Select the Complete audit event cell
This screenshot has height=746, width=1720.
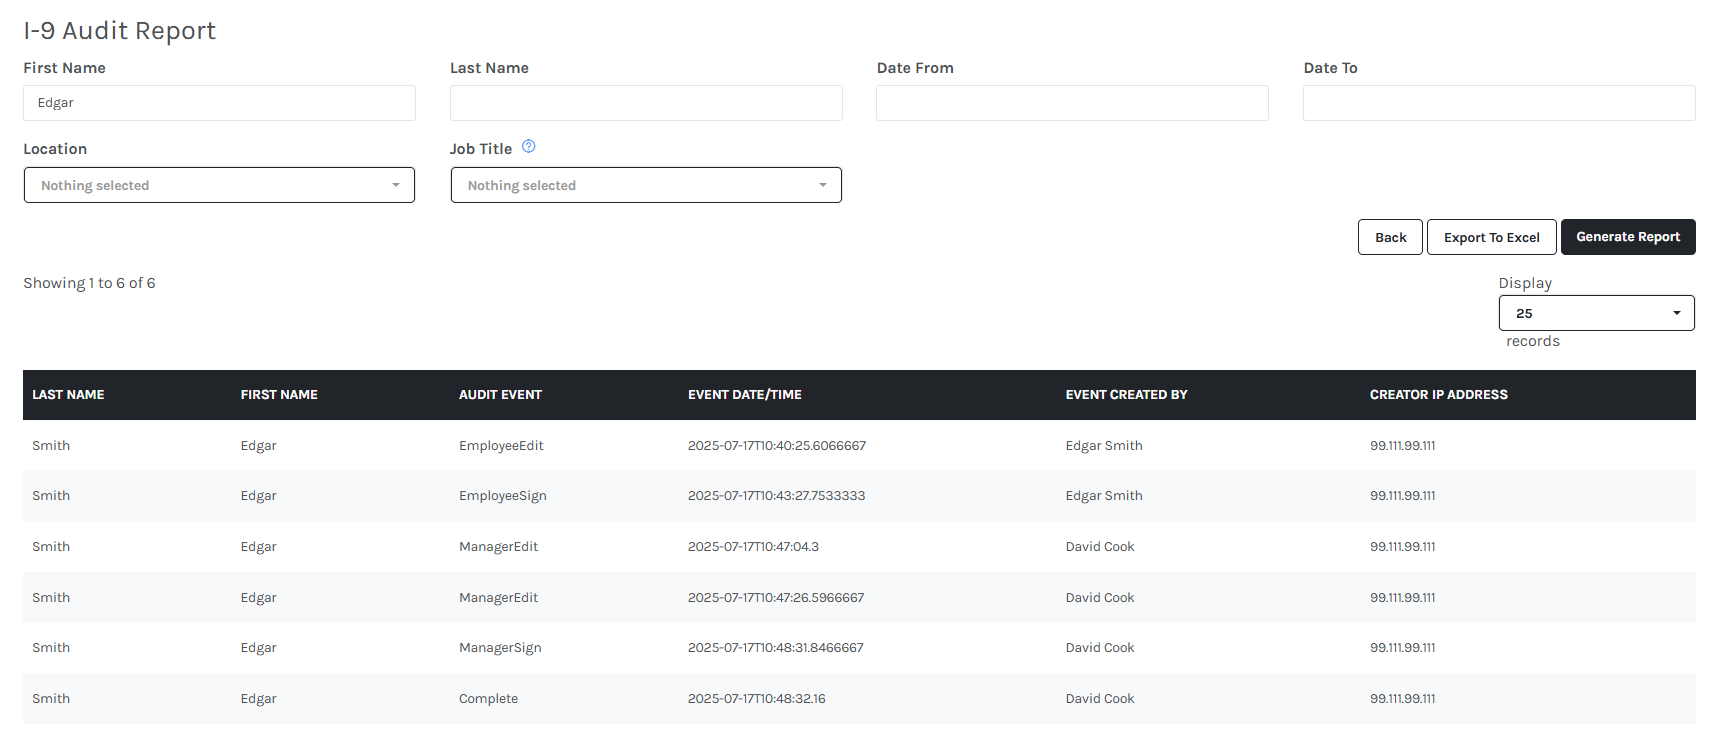click(488, 699)
